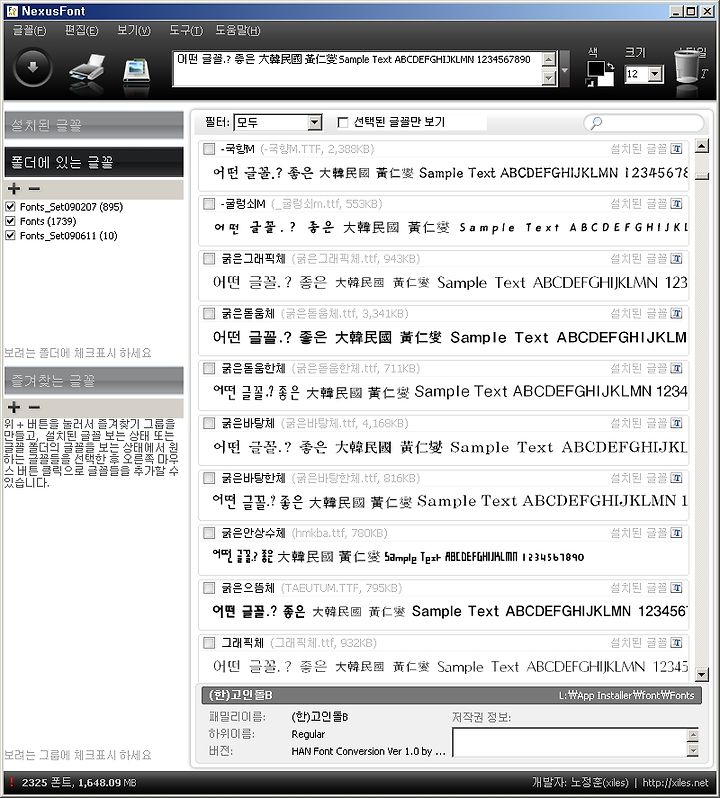Check the 굵은돋움체 font checkbox

click(x=209, y=314)
